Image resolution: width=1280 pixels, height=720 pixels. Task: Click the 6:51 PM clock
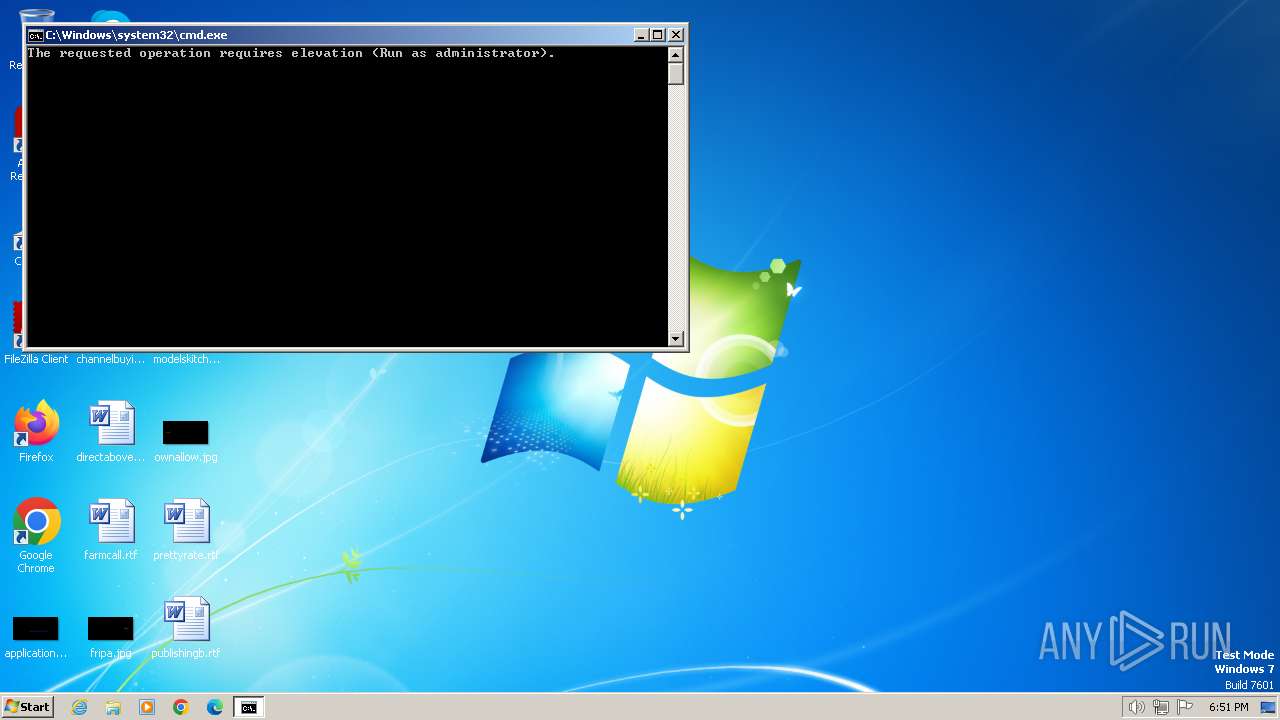click(x=1228, y=707)
